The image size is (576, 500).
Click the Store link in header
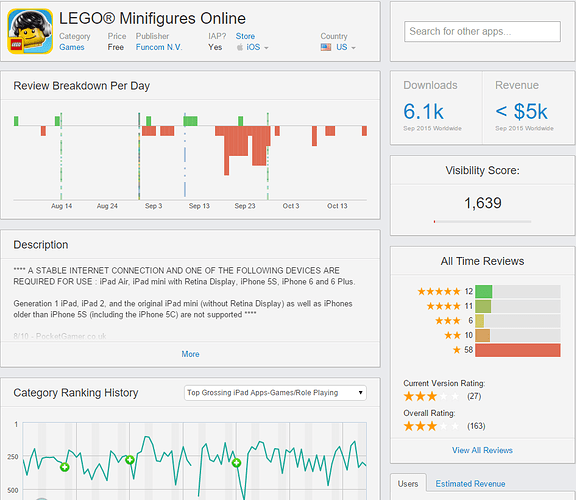pyautogui.click(x=245, y=36)
